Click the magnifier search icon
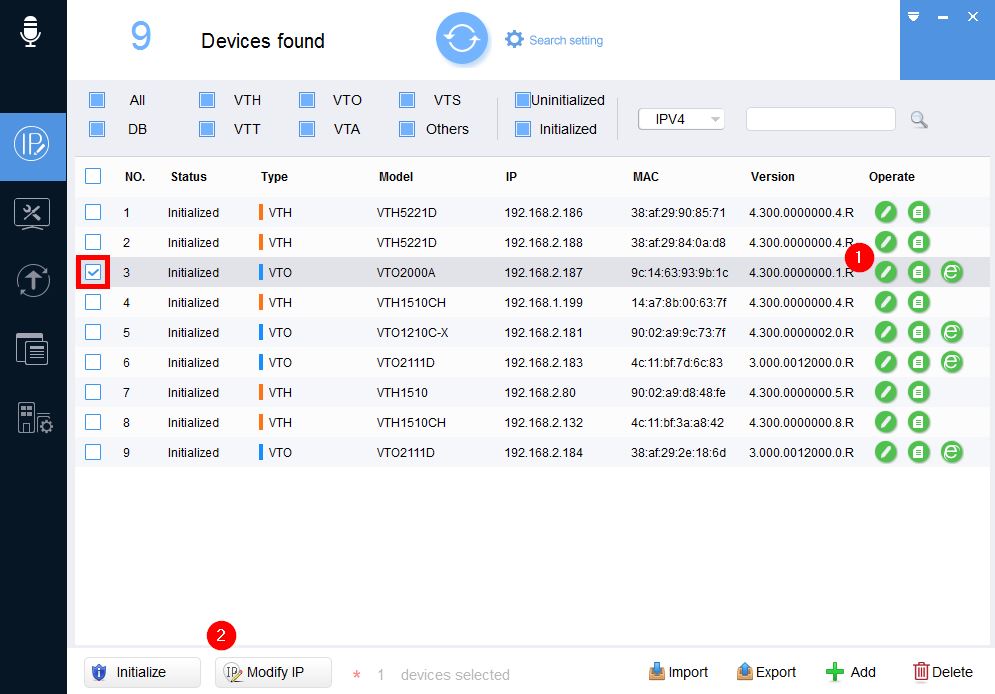995x694 pixels. click(x=919, y=119)
